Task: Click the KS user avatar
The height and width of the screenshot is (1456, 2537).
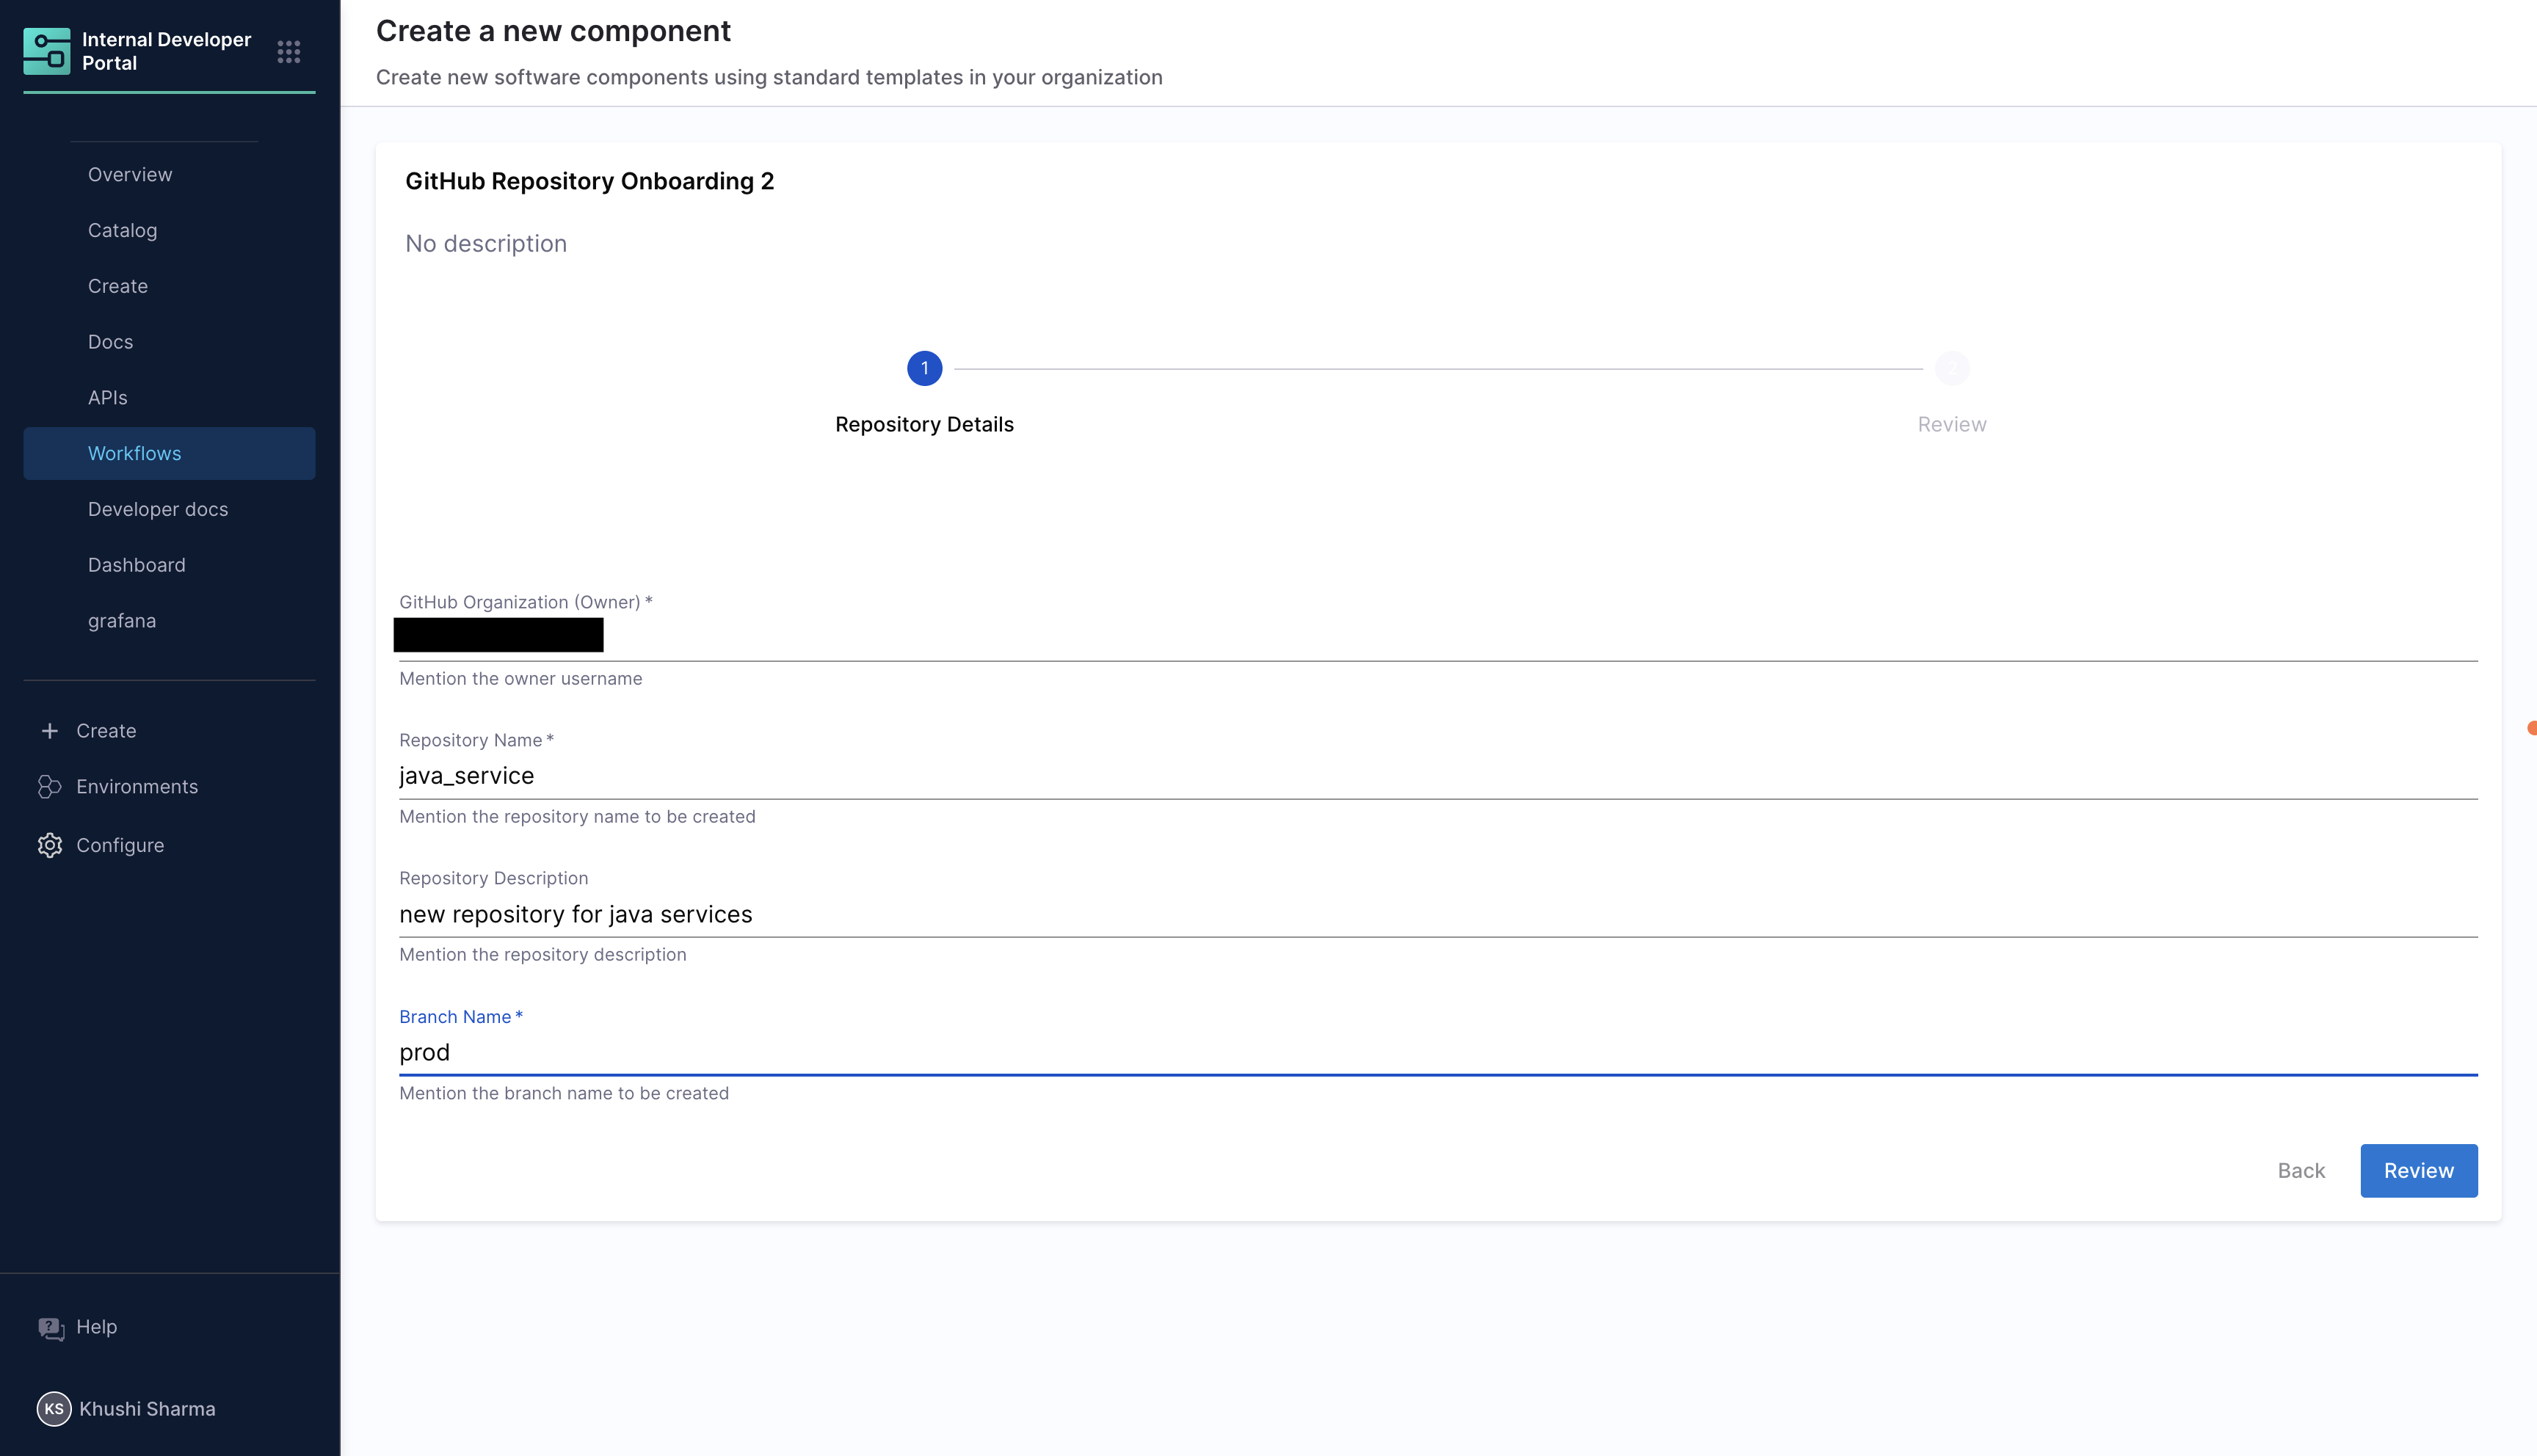Action: tap(54, 1408)
